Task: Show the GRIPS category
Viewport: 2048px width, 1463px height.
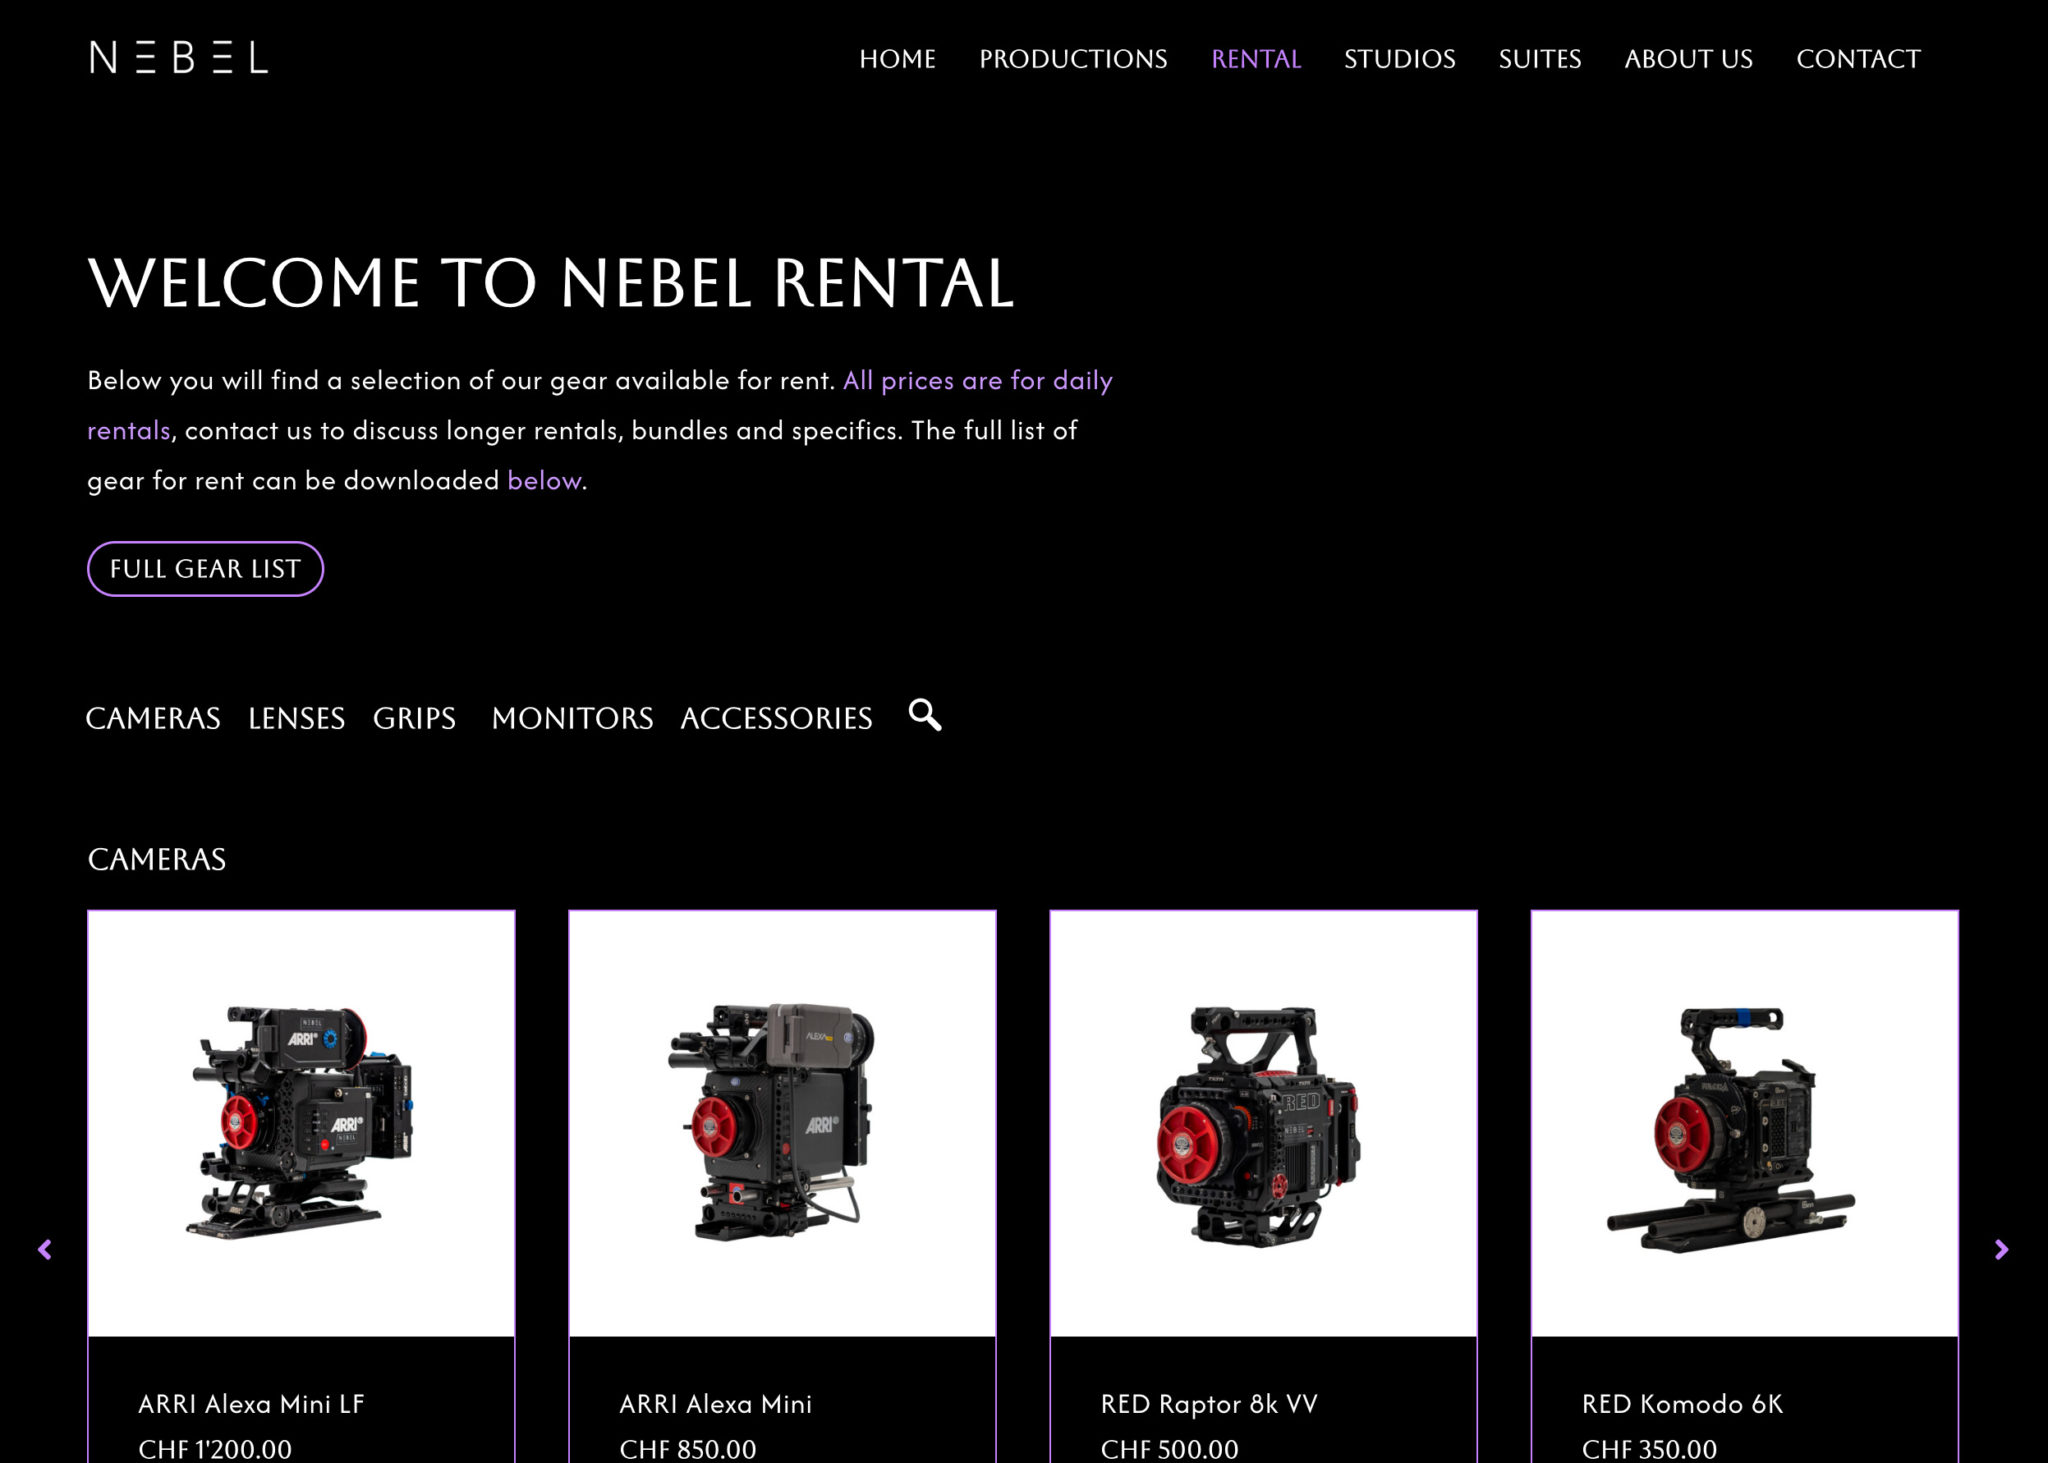Action: pos(414,718)
